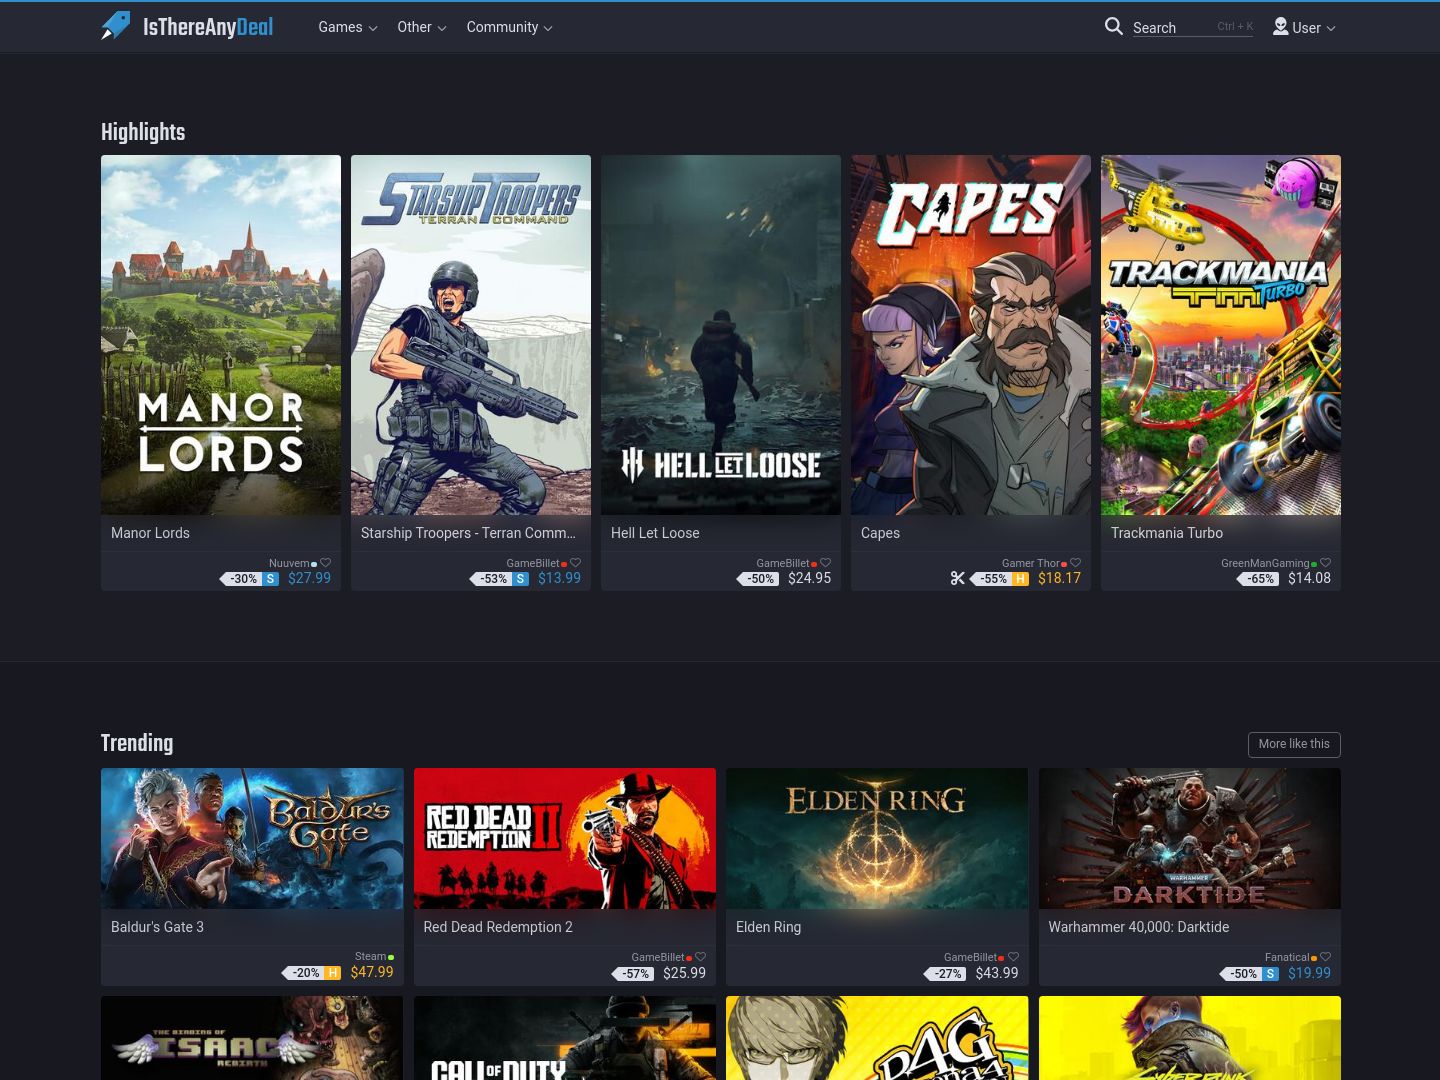Click the $27.99 price on Manor Lords
Viewport: 1440px width, 1080px height.
309,578
